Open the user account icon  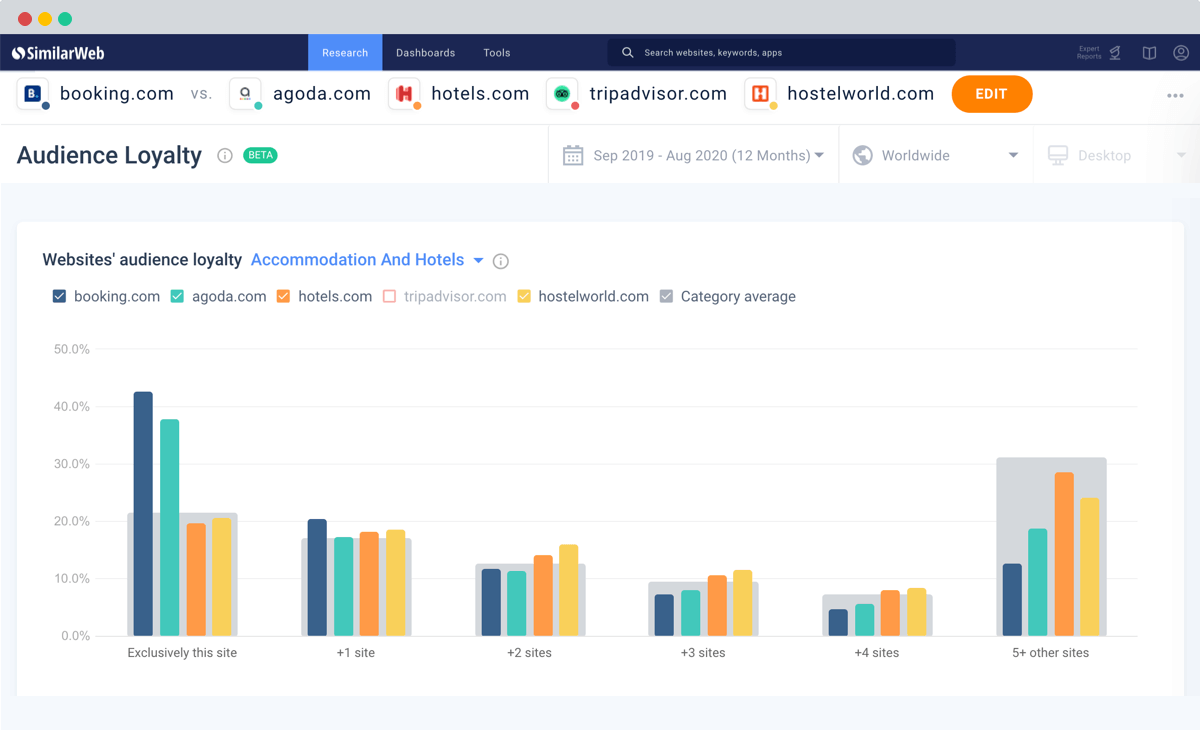click(1181, 53)
